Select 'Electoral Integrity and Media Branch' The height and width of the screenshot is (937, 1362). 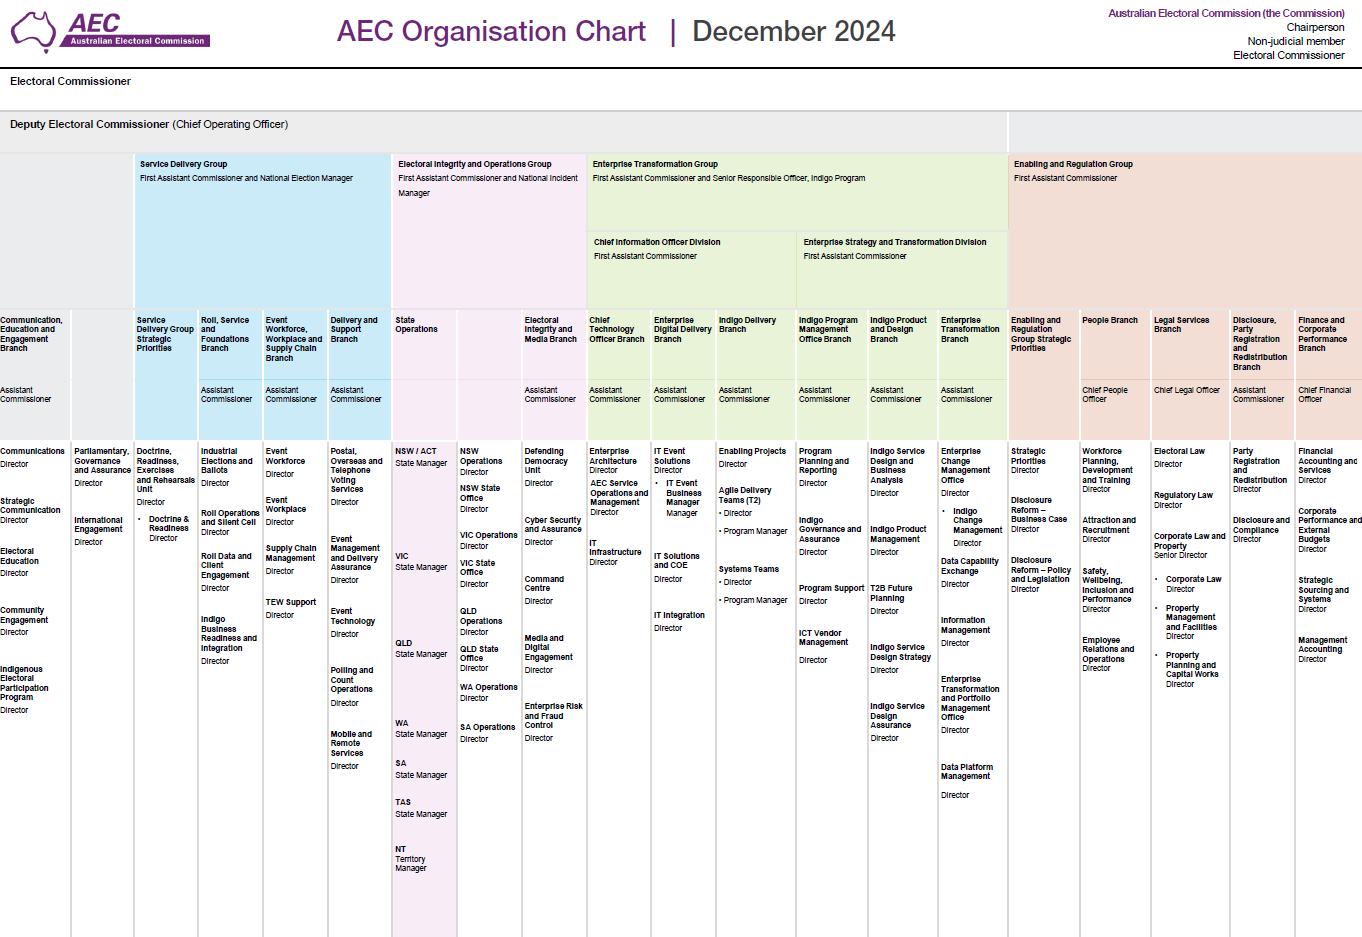[x=550, y=330]
